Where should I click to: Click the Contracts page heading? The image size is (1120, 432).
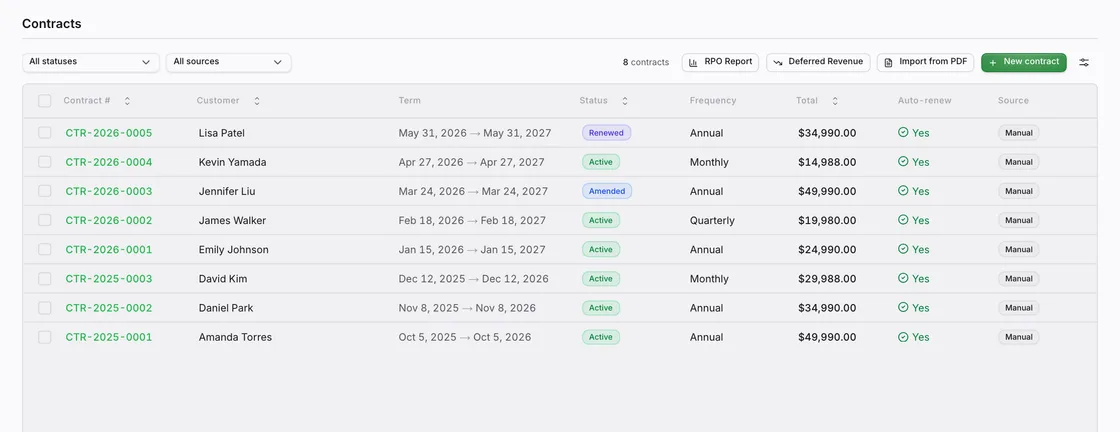click(x=51, y=24)
